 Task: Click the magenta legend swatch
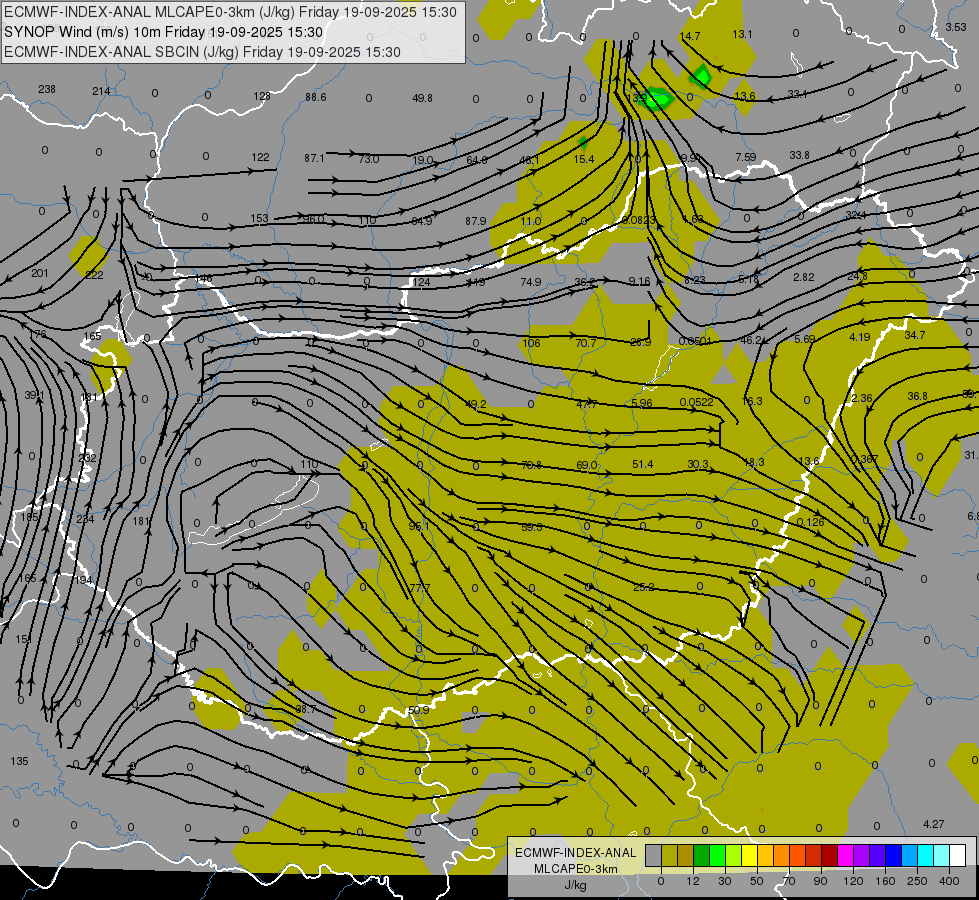click(x=846, y=855)
